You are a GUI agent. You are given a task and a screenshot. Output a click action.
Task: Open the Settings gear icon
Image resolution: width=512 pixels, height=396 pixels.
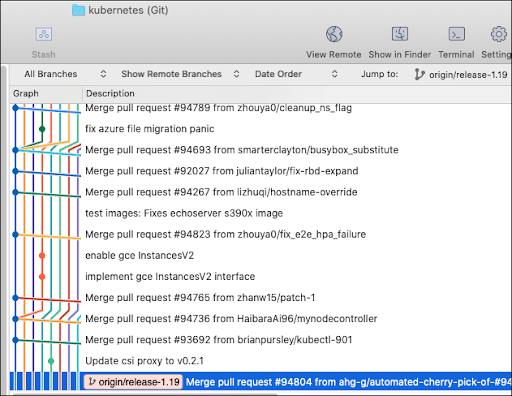pyautogui.click(x=499, y=34)
